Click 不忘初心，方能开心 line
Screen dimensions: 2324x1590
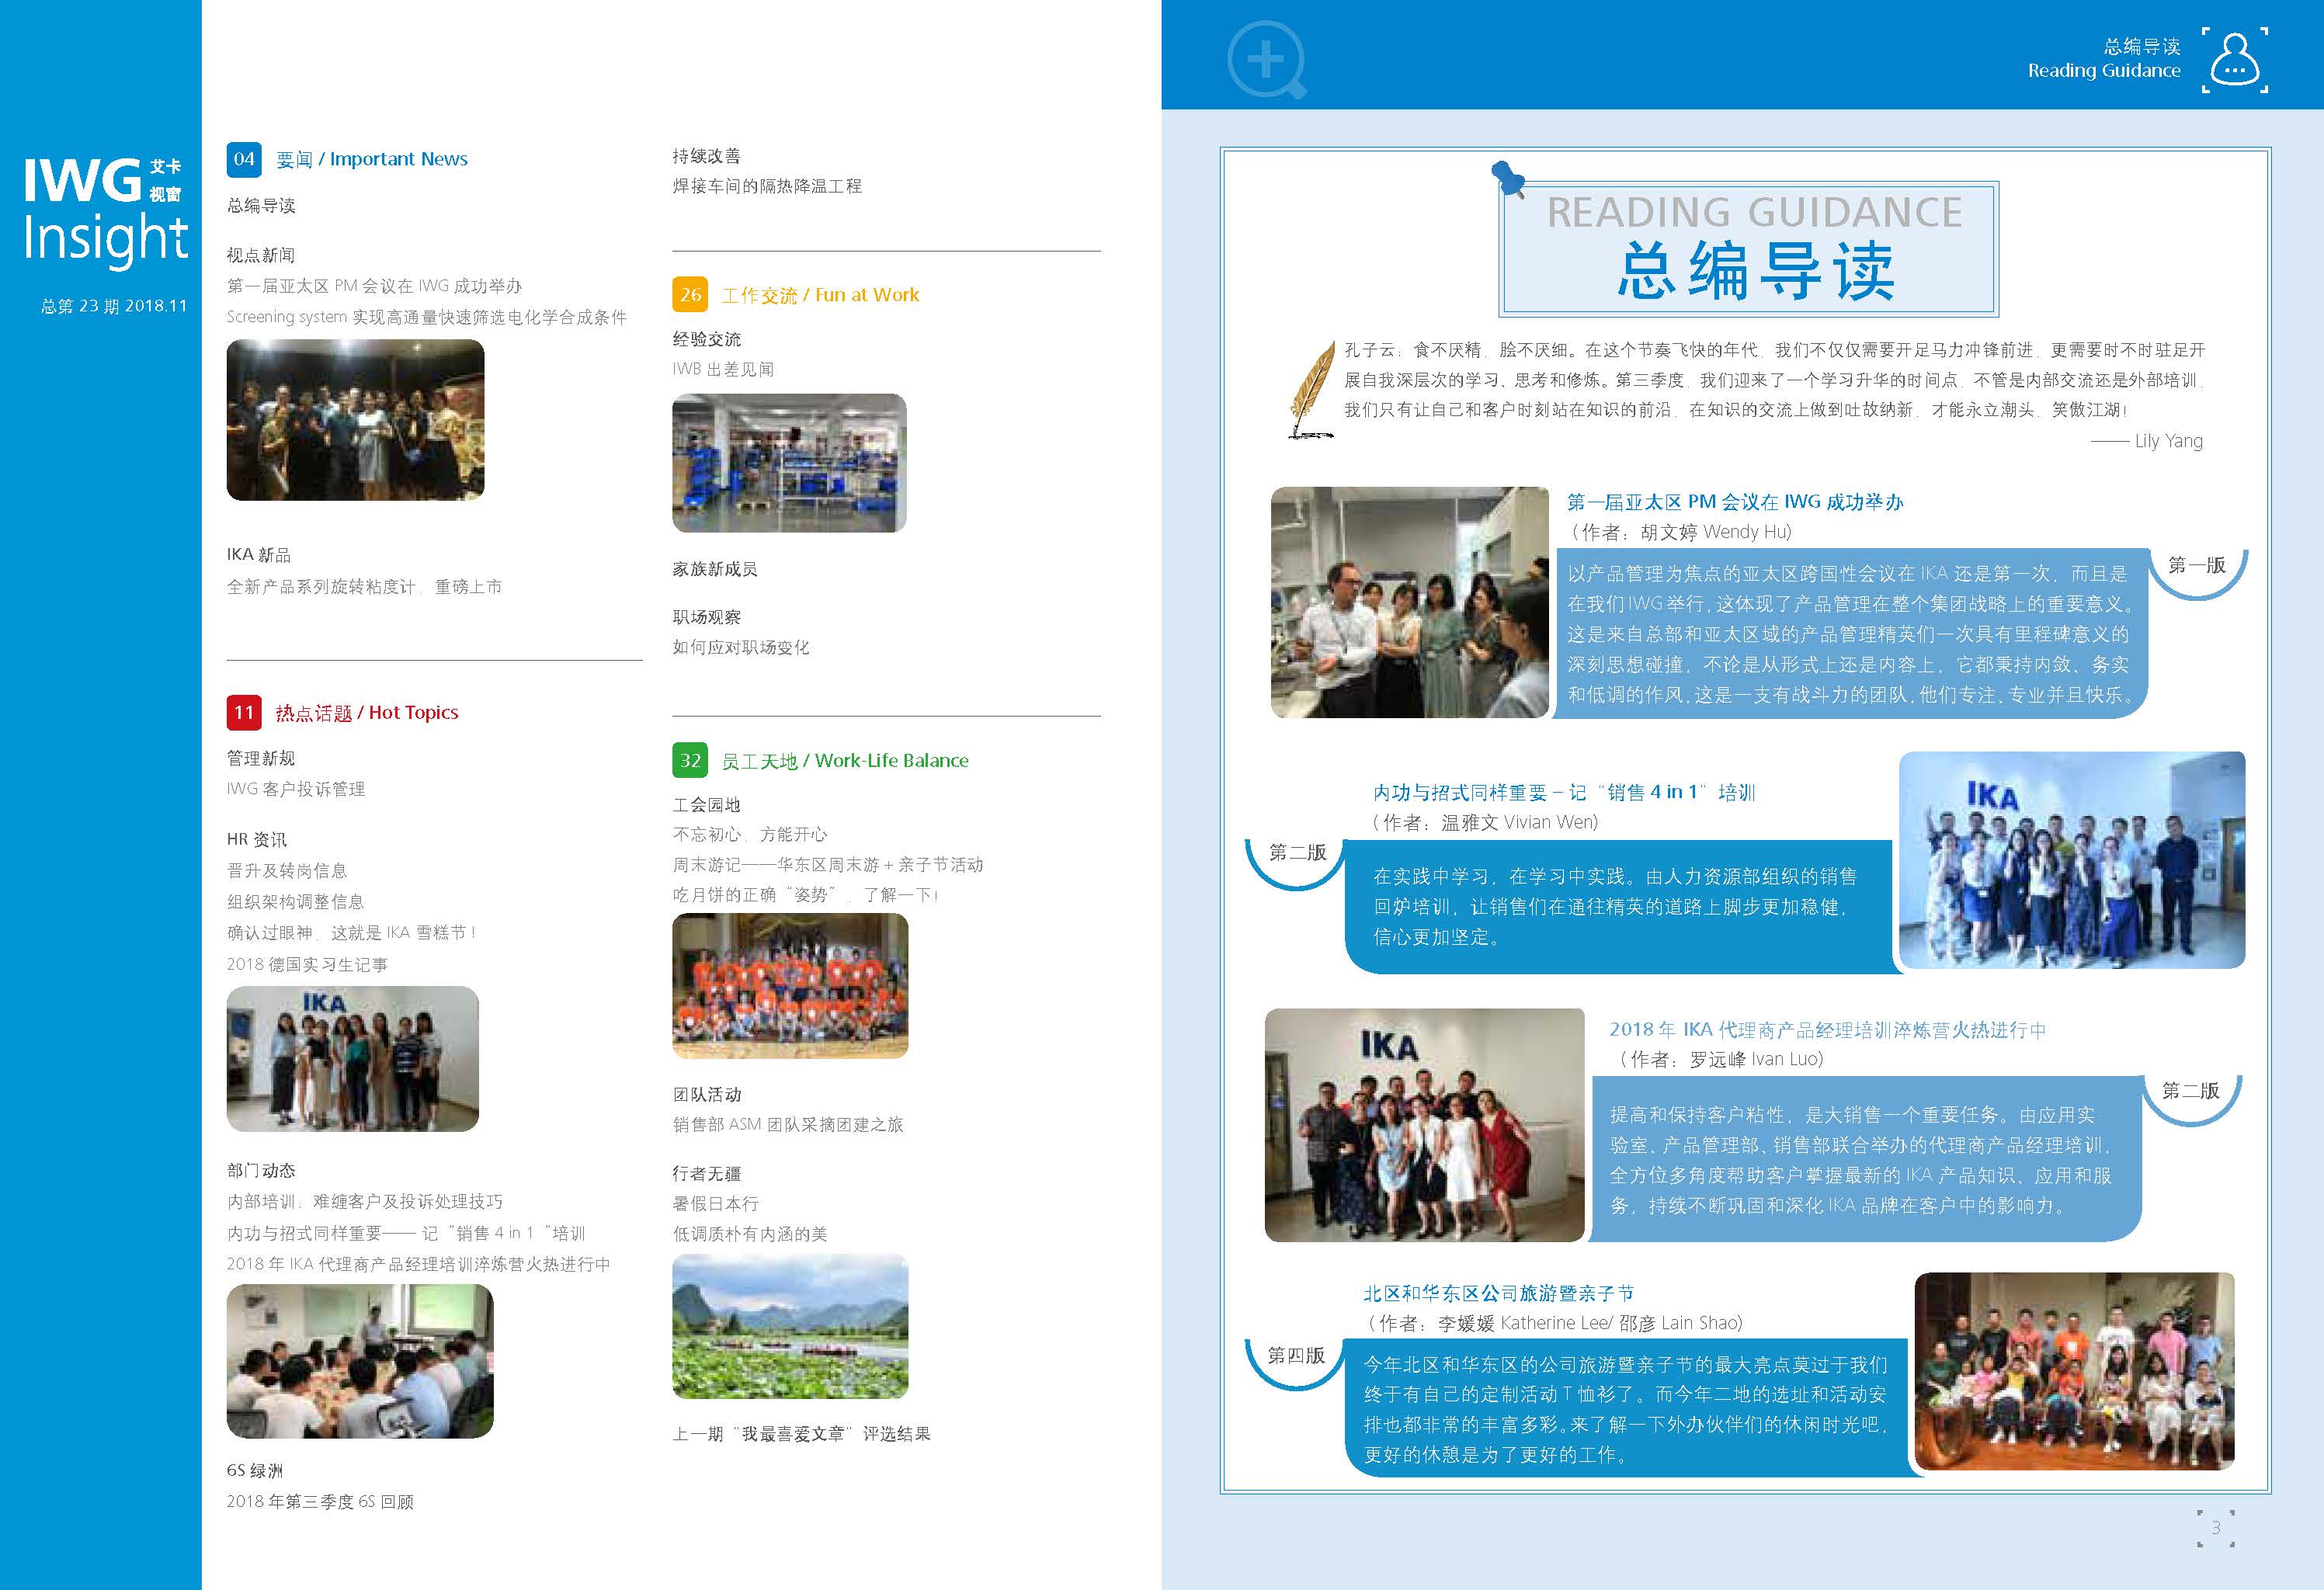[x=750, y=834]
